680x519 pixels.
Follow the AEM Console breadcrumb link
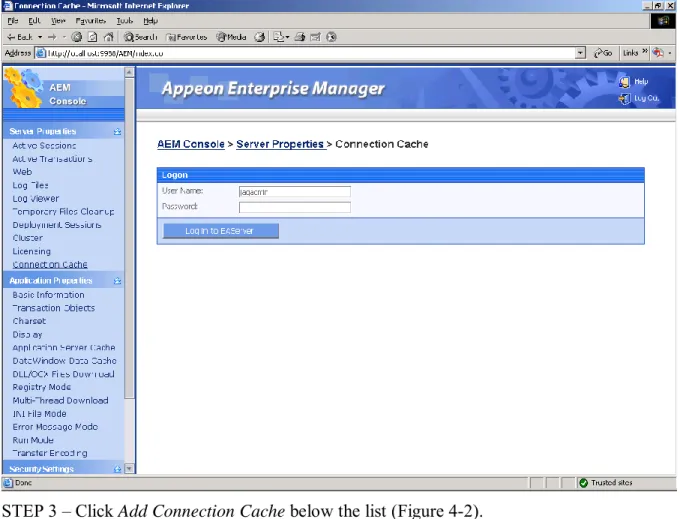[191, 144]
